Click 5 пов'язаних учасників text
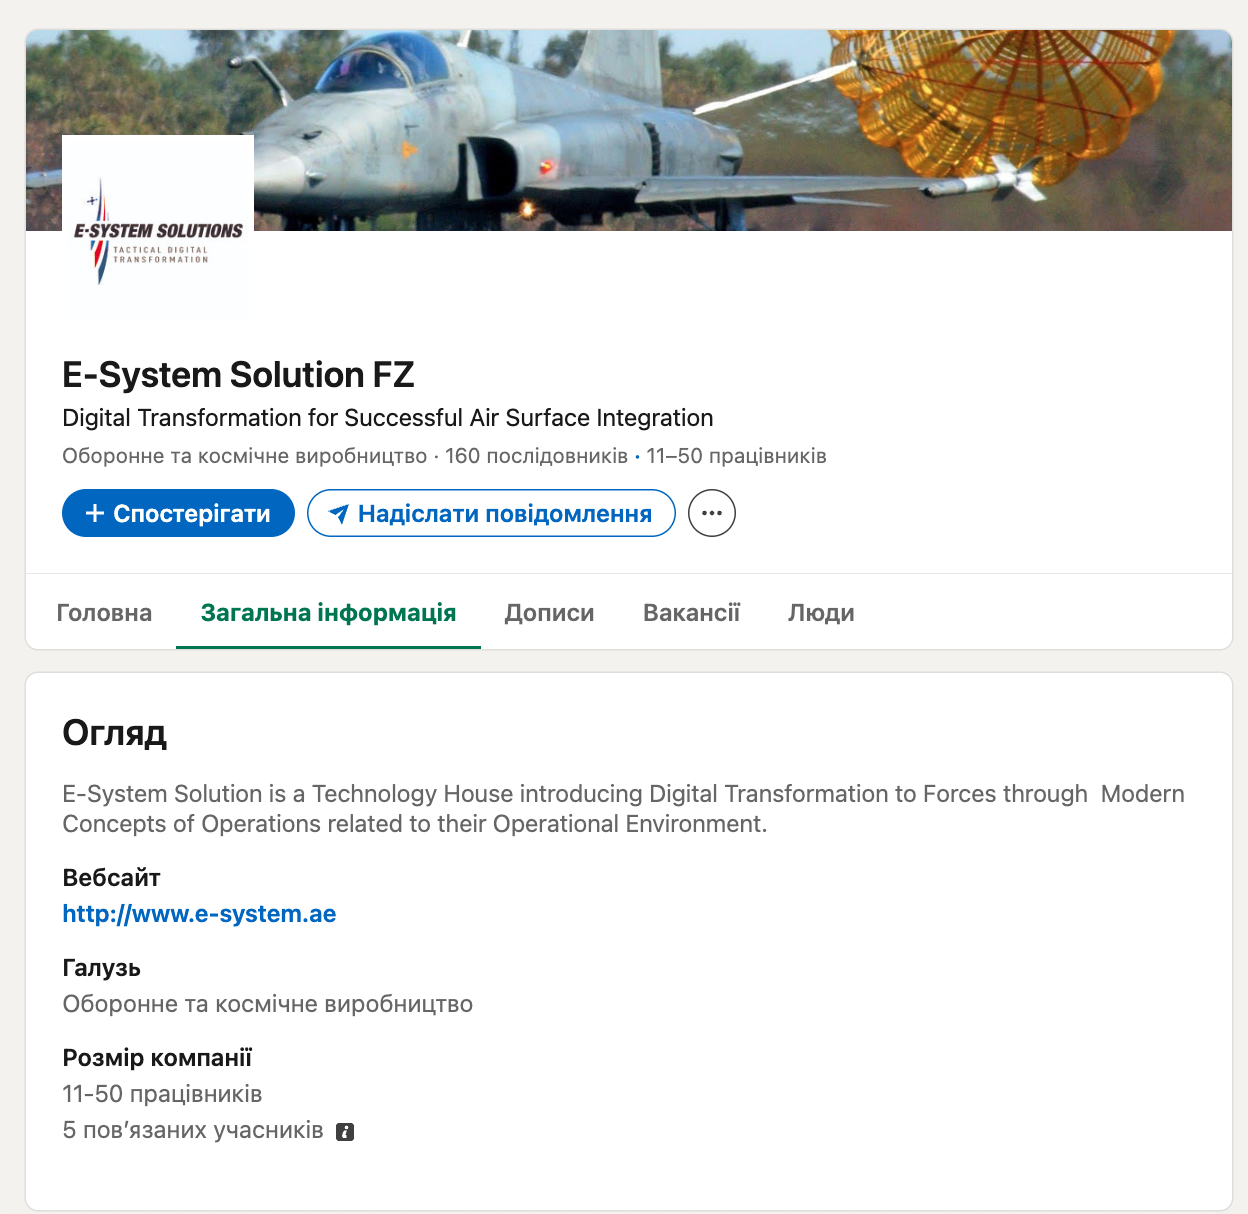This screenshot has height=1214, width=1248. coord(193,1130)
